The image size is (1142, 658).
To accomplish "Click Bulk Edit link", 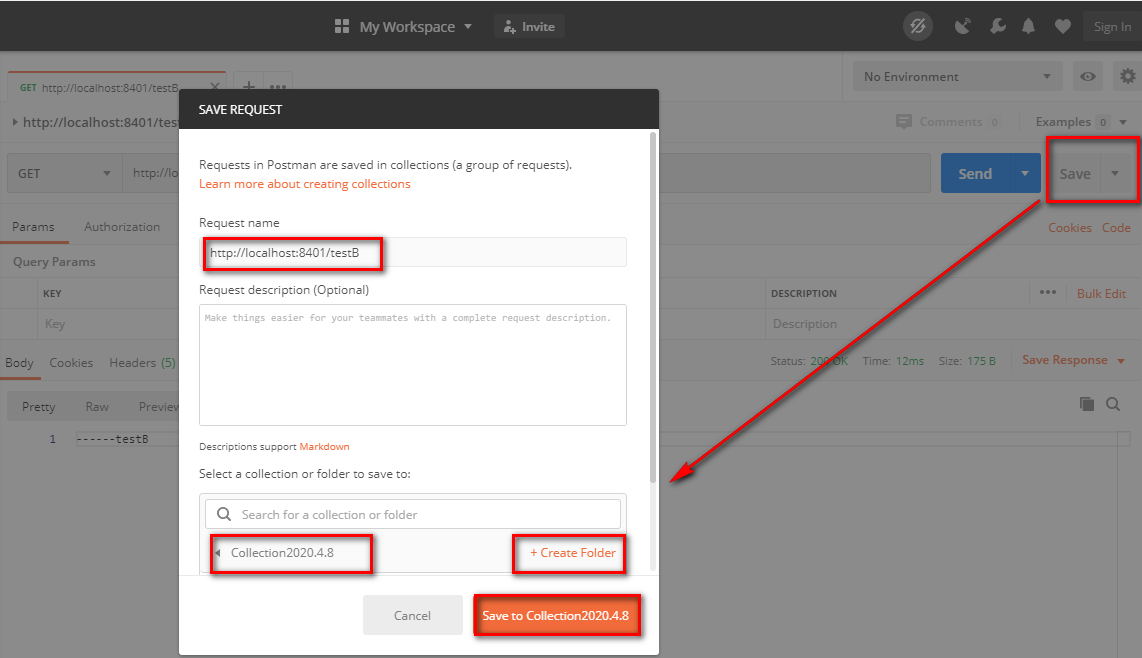I will click(1101, 293).
